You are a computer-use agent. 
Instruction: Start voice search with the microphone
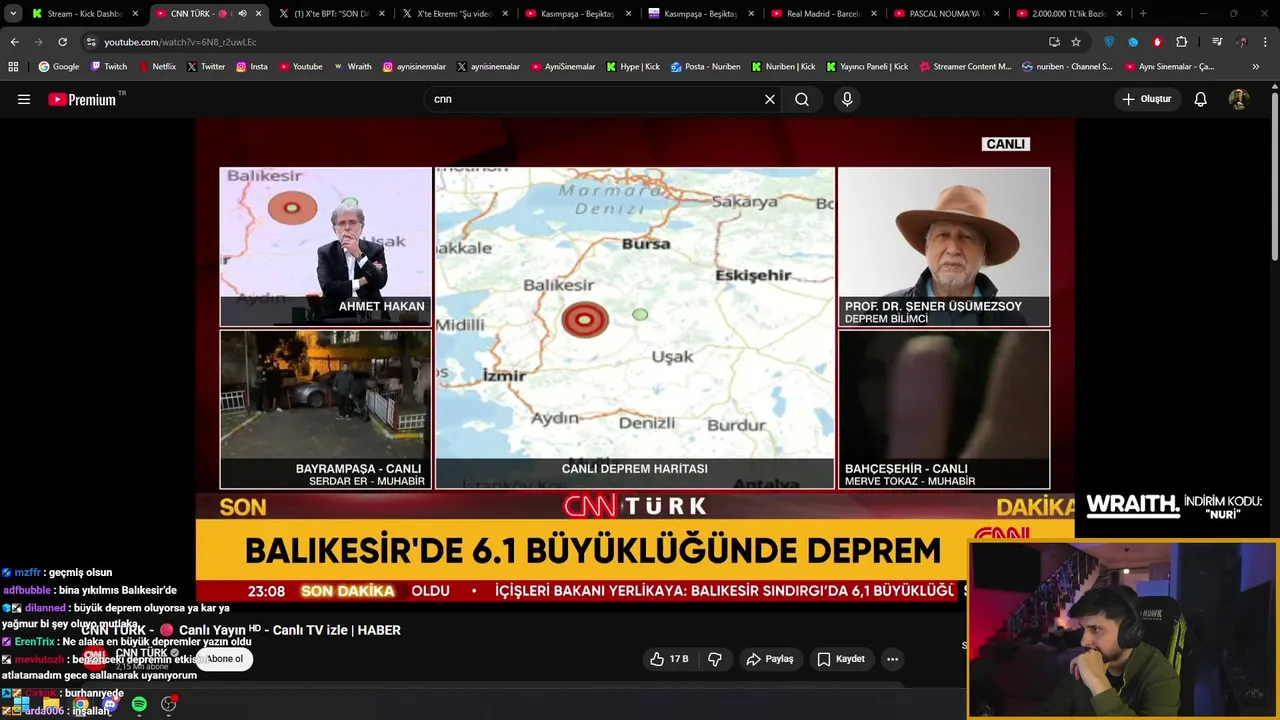coord(847,99)
